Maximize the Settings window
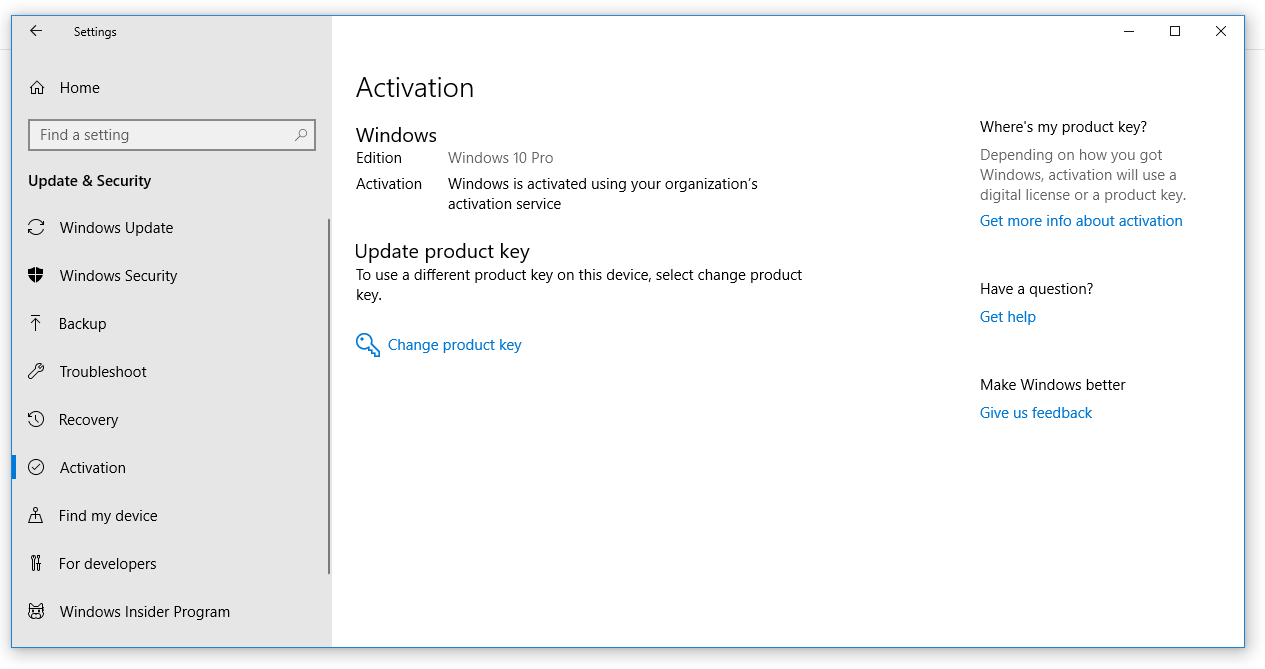The image size is (1265, 669). click(1175, 31)
